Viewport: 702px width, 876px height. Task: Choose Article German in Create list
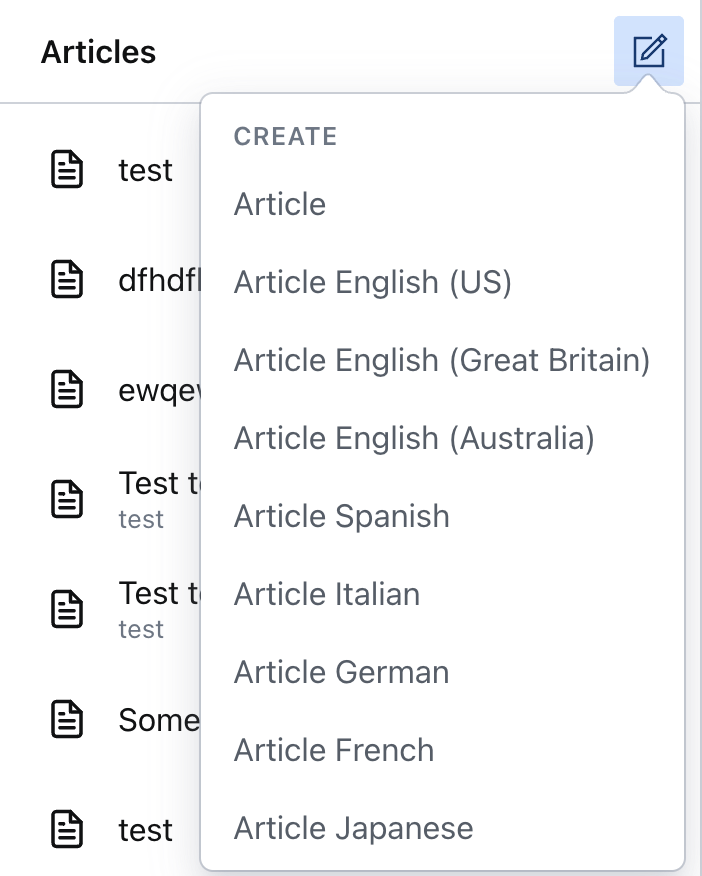click(341, 672)
